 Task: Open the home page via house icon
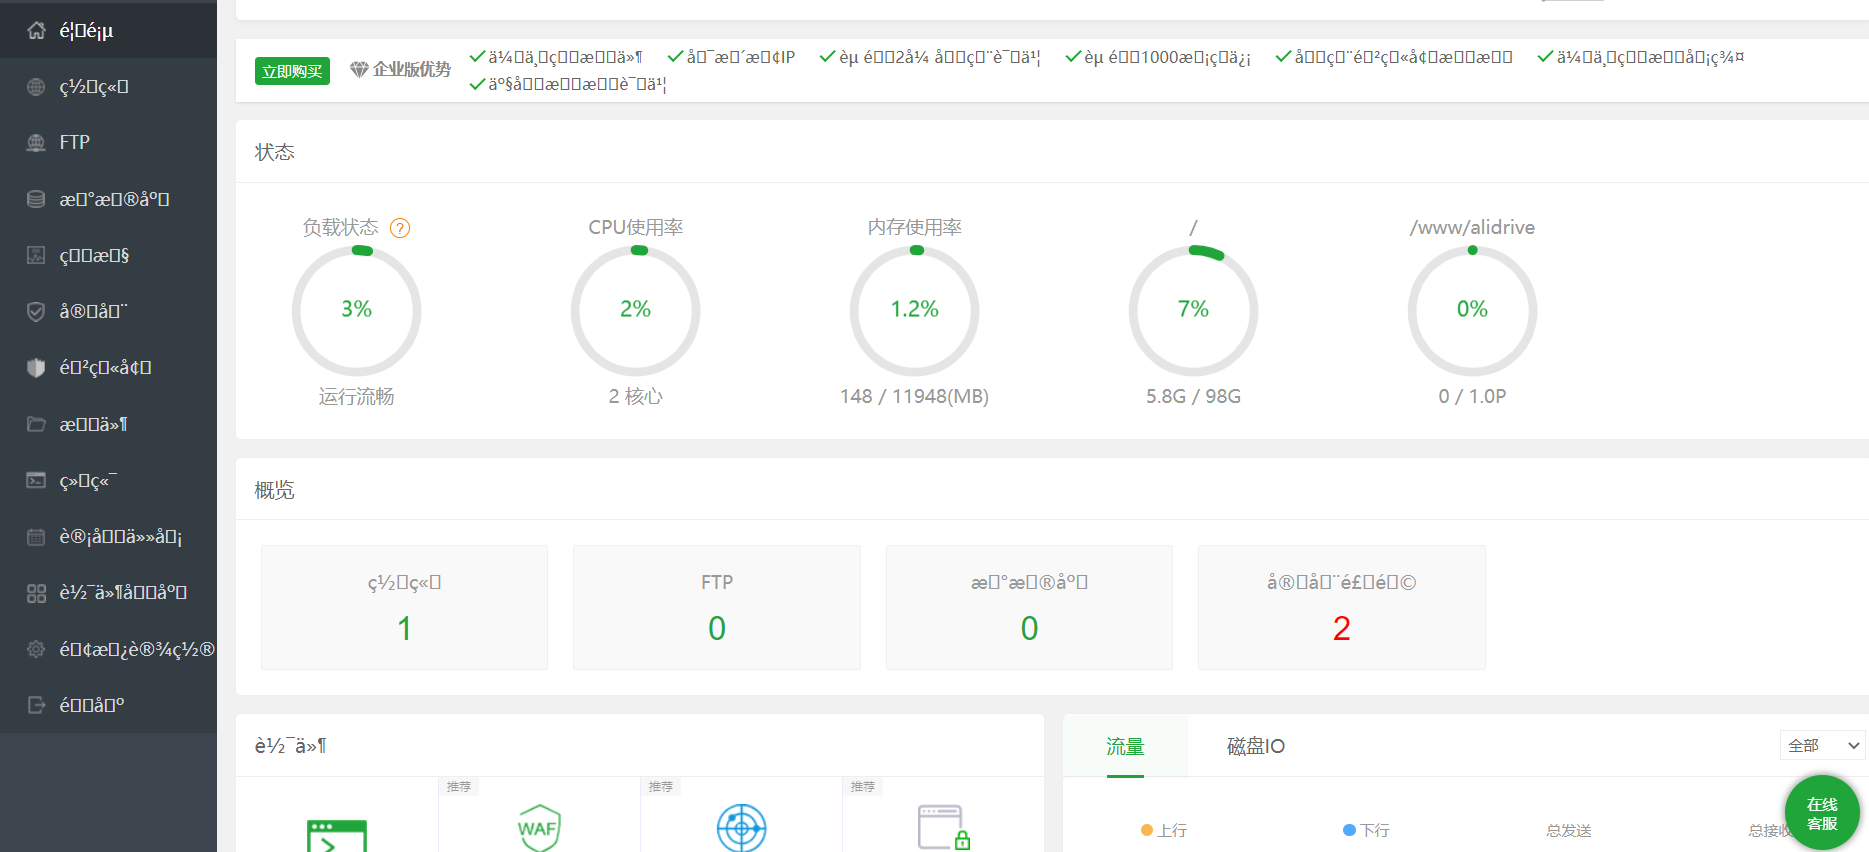36,30
